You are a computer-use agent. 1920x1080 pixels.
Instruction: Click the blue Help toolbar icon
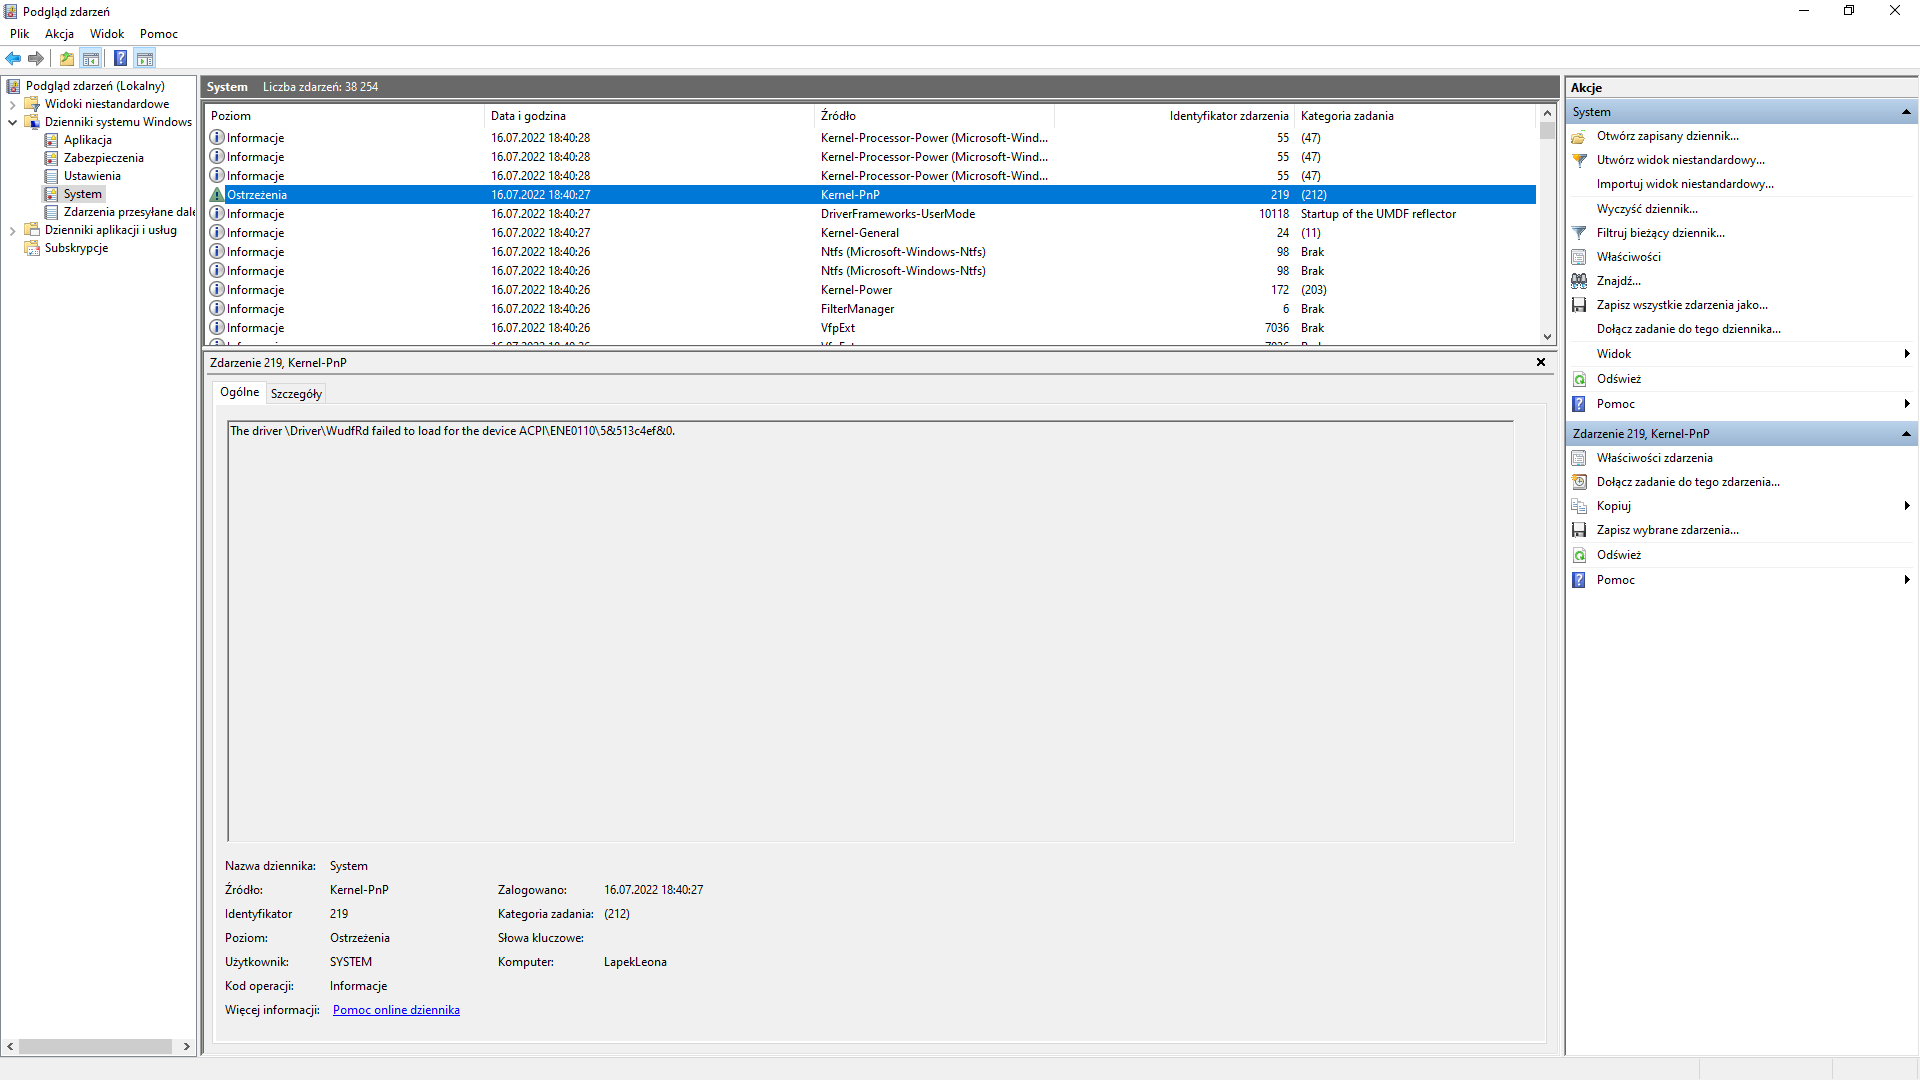[120, 58]
